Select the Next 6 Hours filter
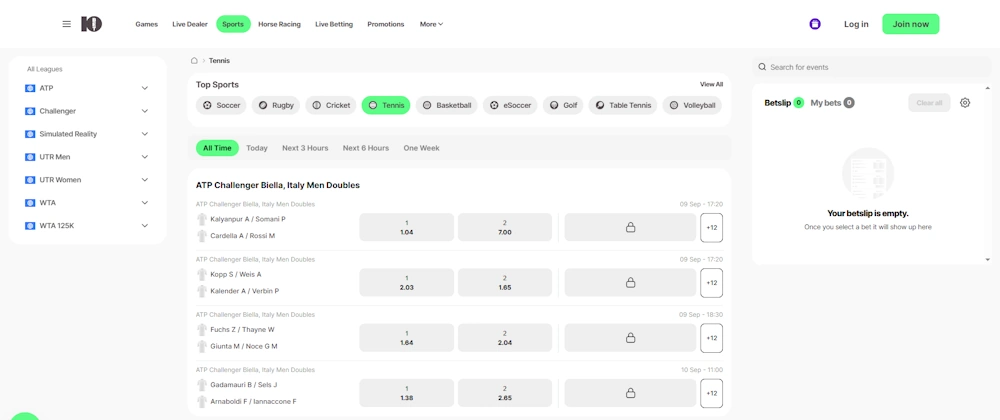Viewport: 1000px width, 420px height. point(366,148)
